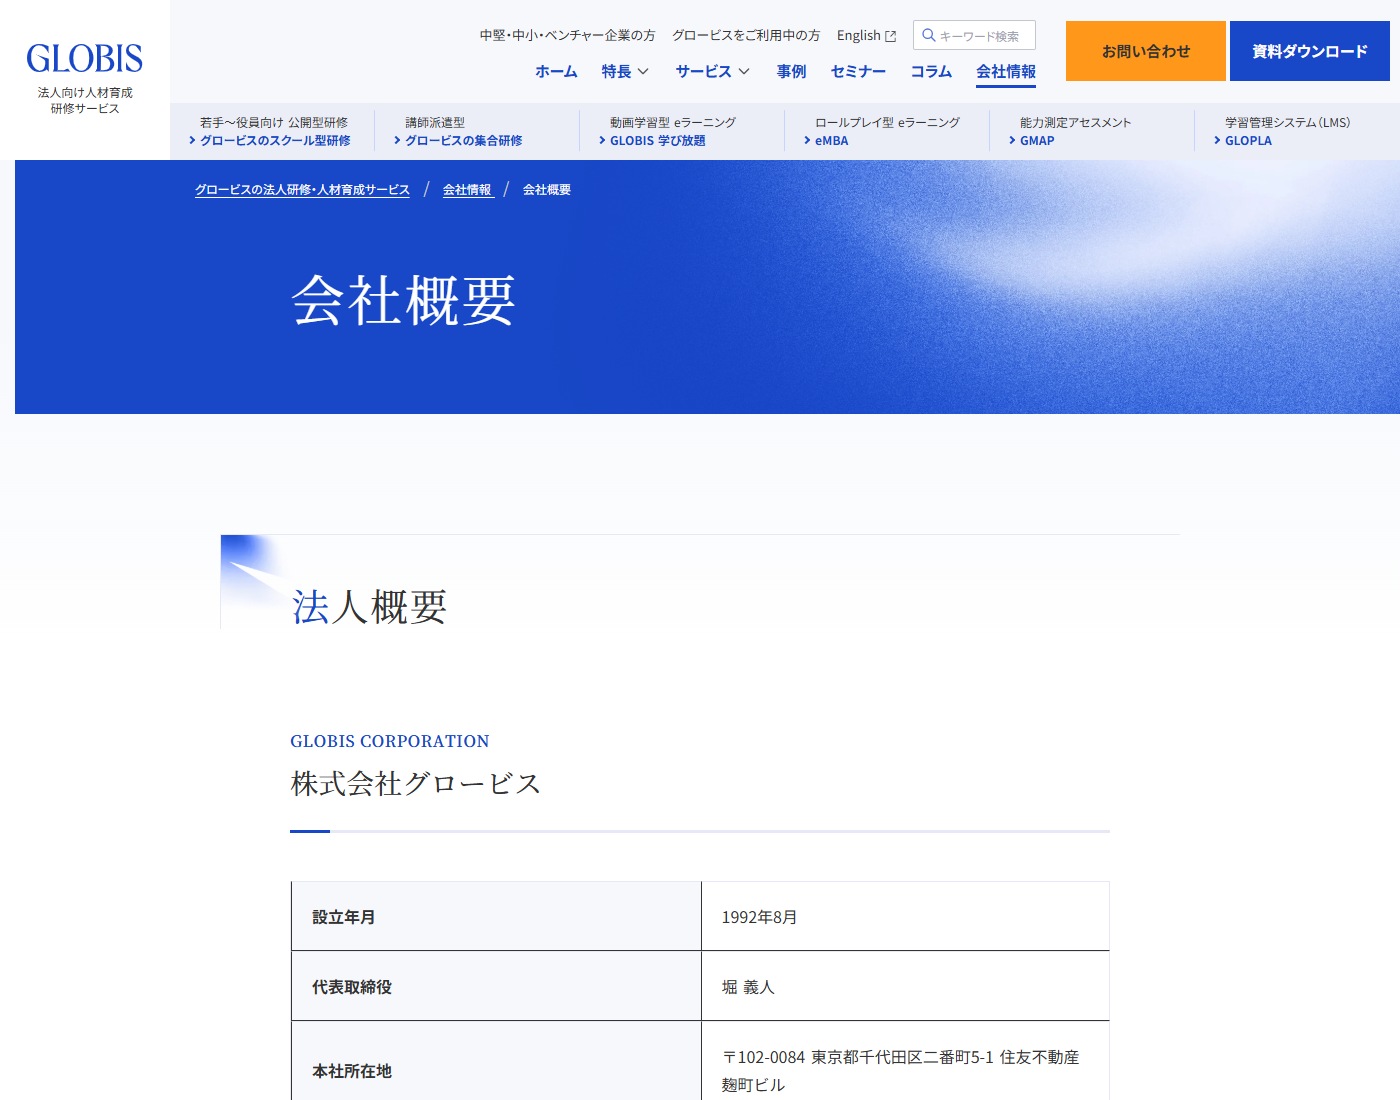Open グロービスのスクール型研修 service link
The image size is (1400, 1100).
pyautogui.click(x=275, y=141)
